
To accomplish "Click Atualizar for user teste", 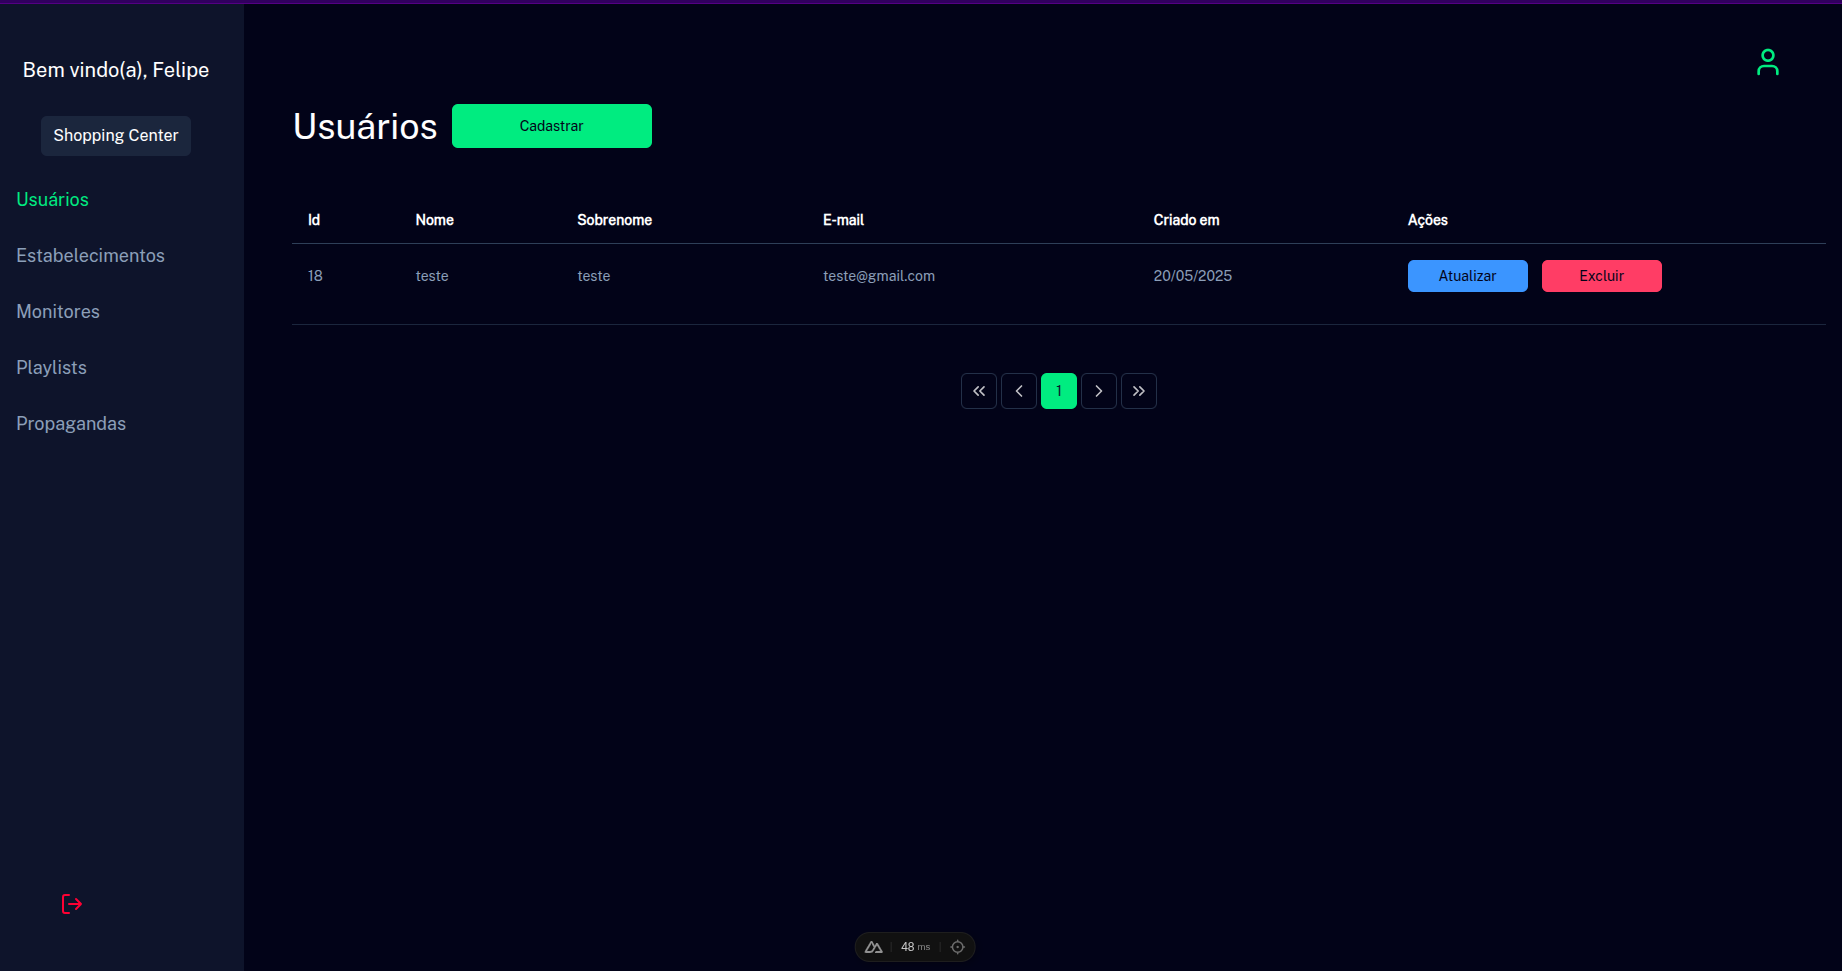I will pyautogui.click(x=1467, y=276).
